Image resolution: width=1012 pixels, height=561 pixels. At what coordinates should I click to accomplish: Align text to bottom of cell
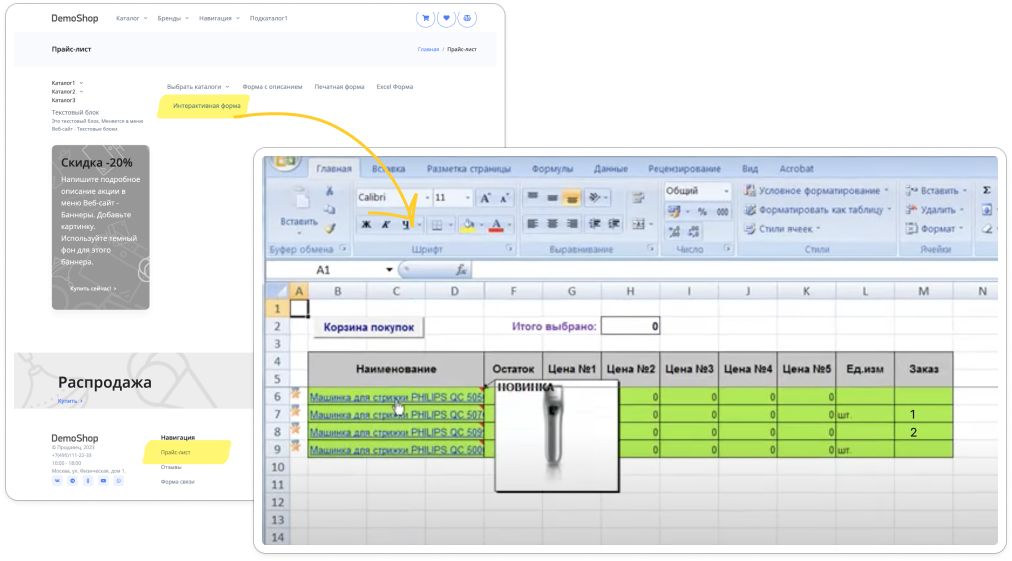pos(572,197)
